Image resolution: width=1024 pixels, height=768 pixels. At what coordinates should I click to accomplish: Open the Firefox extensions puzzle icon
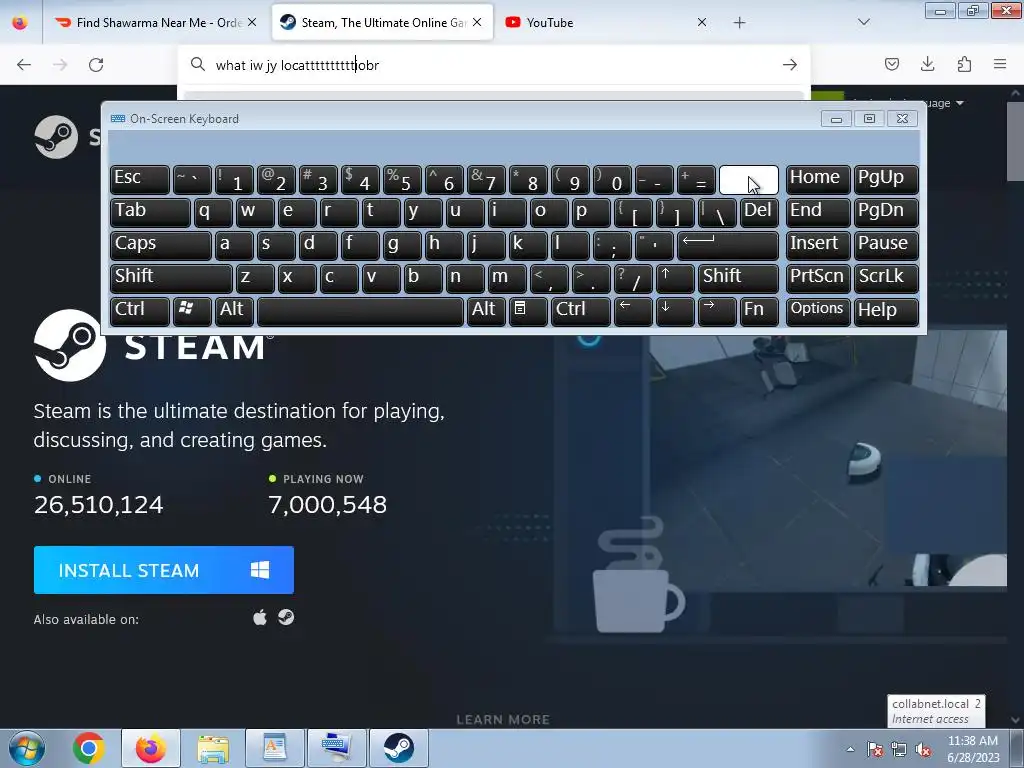coord(964,64)
